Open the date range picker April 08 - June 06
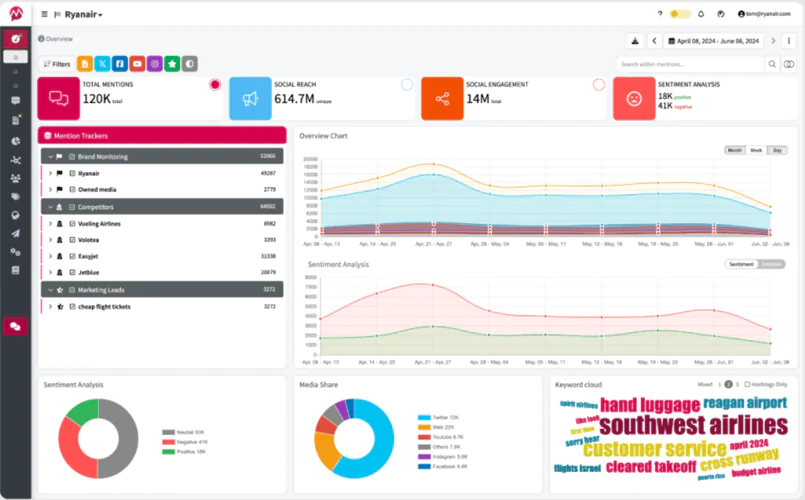The height and width of the screenshot is (500, 805). coord(714,41)
